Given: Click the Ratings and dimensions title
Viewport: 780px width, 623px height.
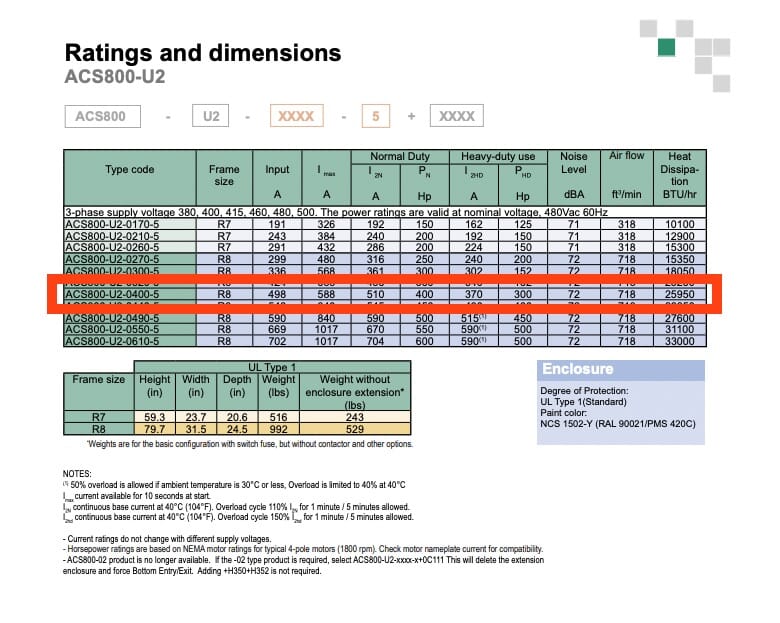Looking at the screenshot, I should (202, 53).
